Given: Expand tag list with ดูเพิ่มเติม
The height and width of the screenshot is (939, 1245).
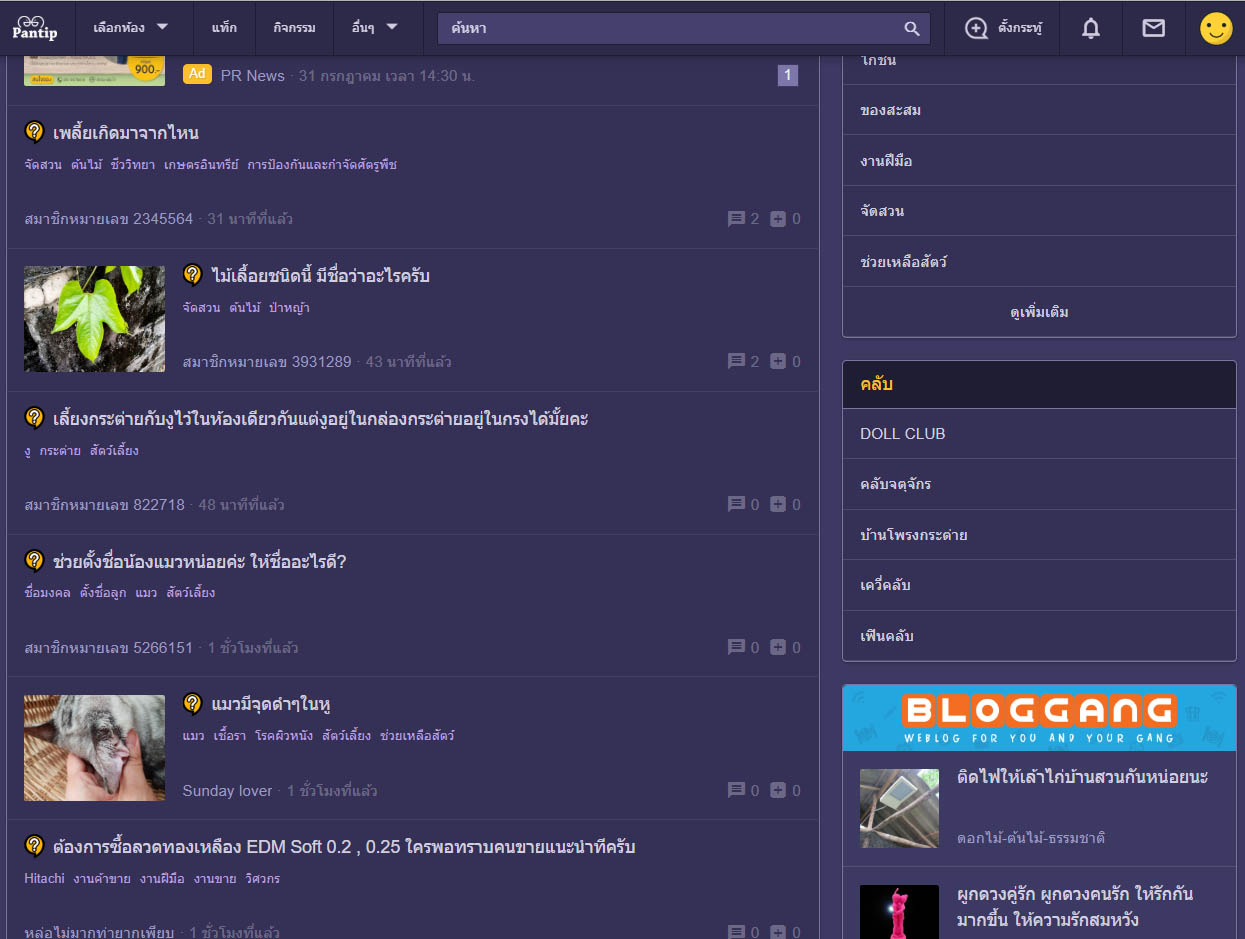Looking at the screenshot, I should point(1039,312).
